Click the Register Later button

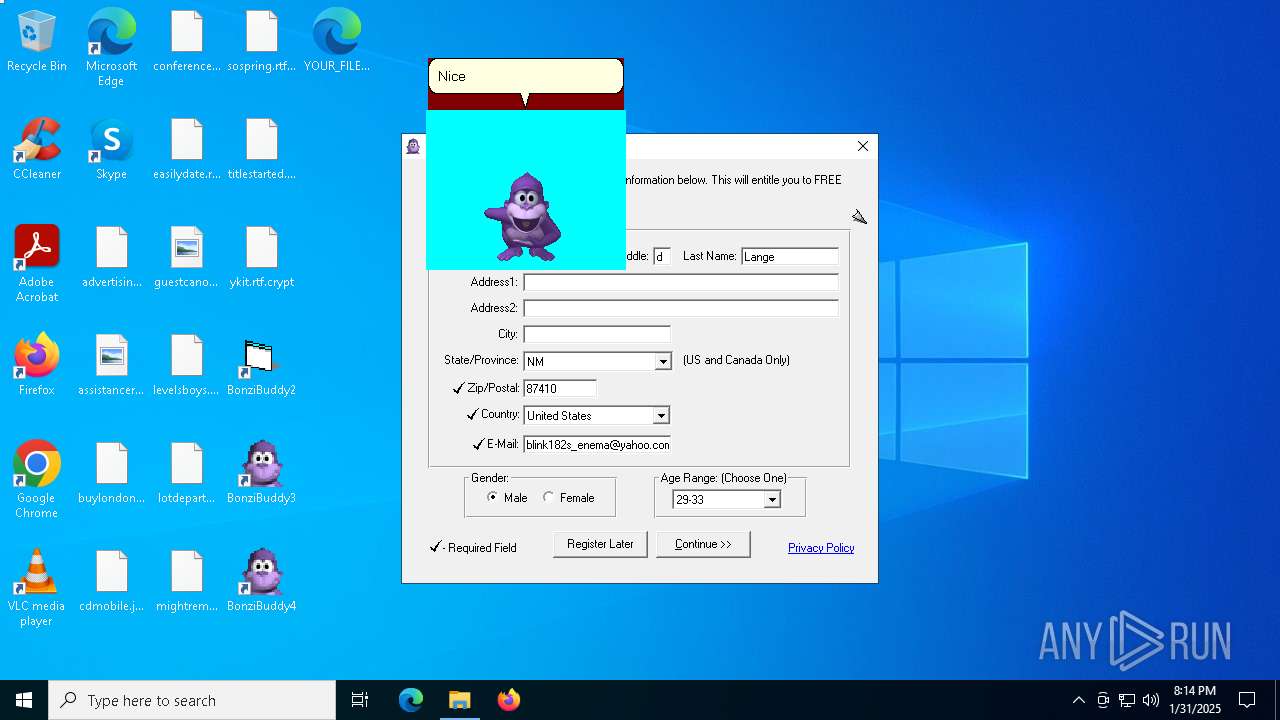(x=600, y=544)
